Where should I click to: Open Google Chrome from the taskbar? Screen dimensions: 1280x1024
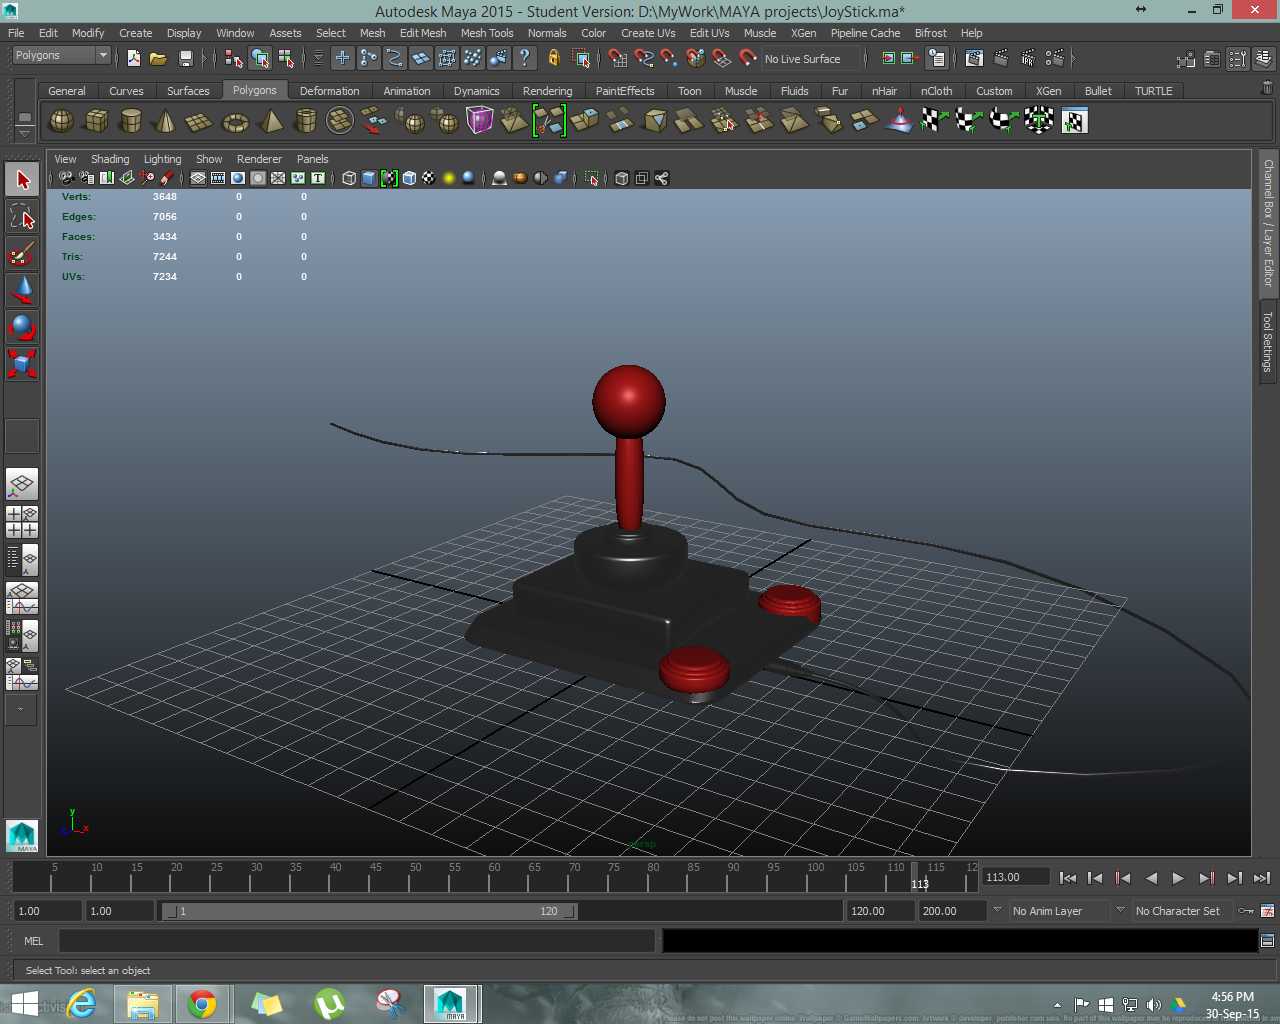pos(202,1004)
